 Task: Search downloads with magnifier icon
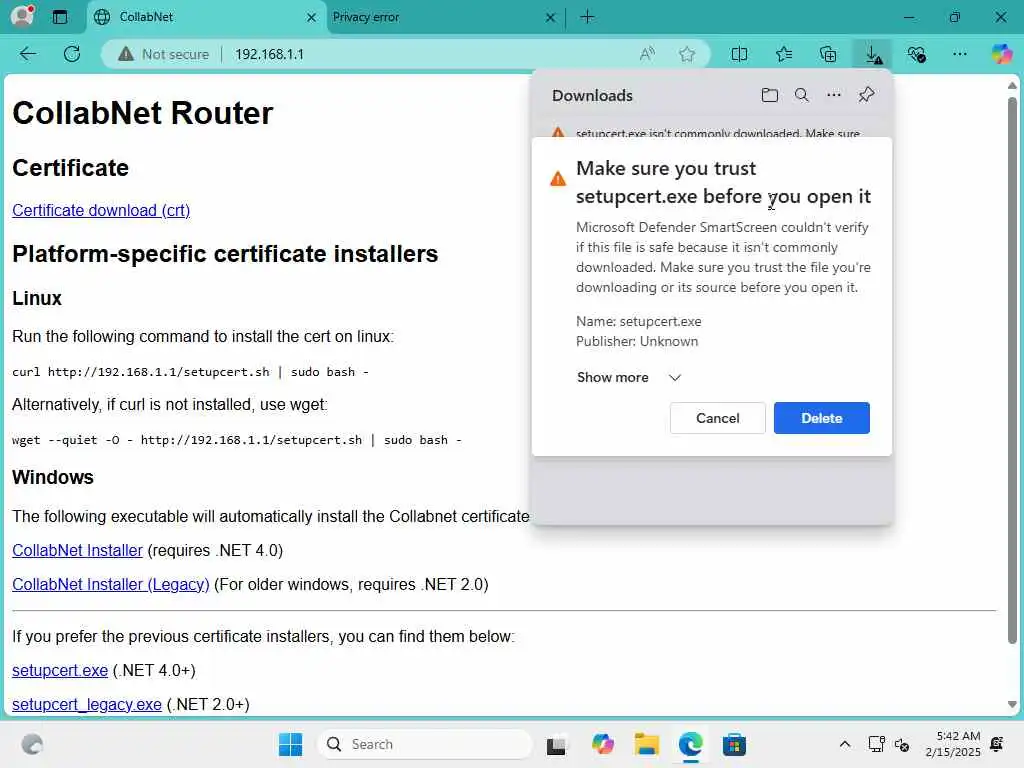801,95
